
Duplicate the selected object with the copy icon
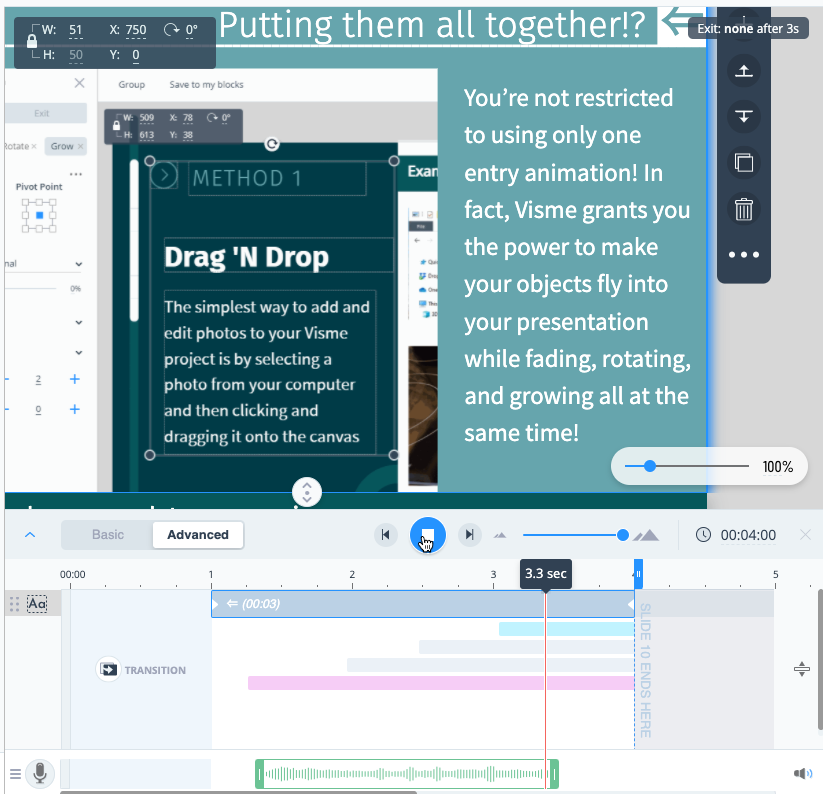click(744, 162)
